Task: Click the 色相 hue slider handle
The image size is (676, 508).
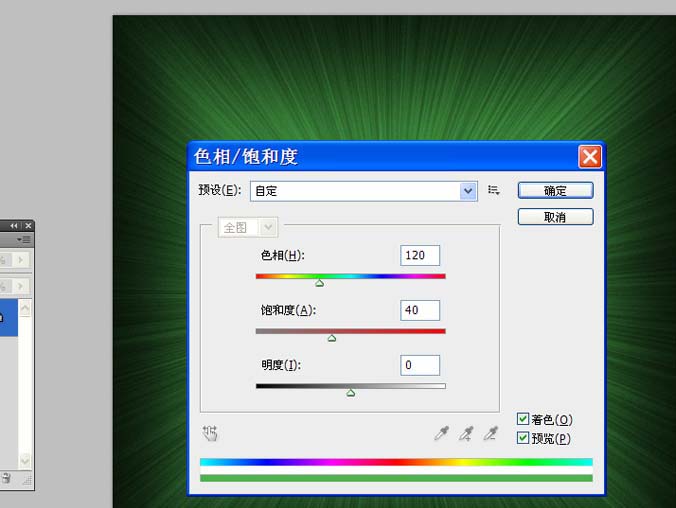Action: pos(319,283)
